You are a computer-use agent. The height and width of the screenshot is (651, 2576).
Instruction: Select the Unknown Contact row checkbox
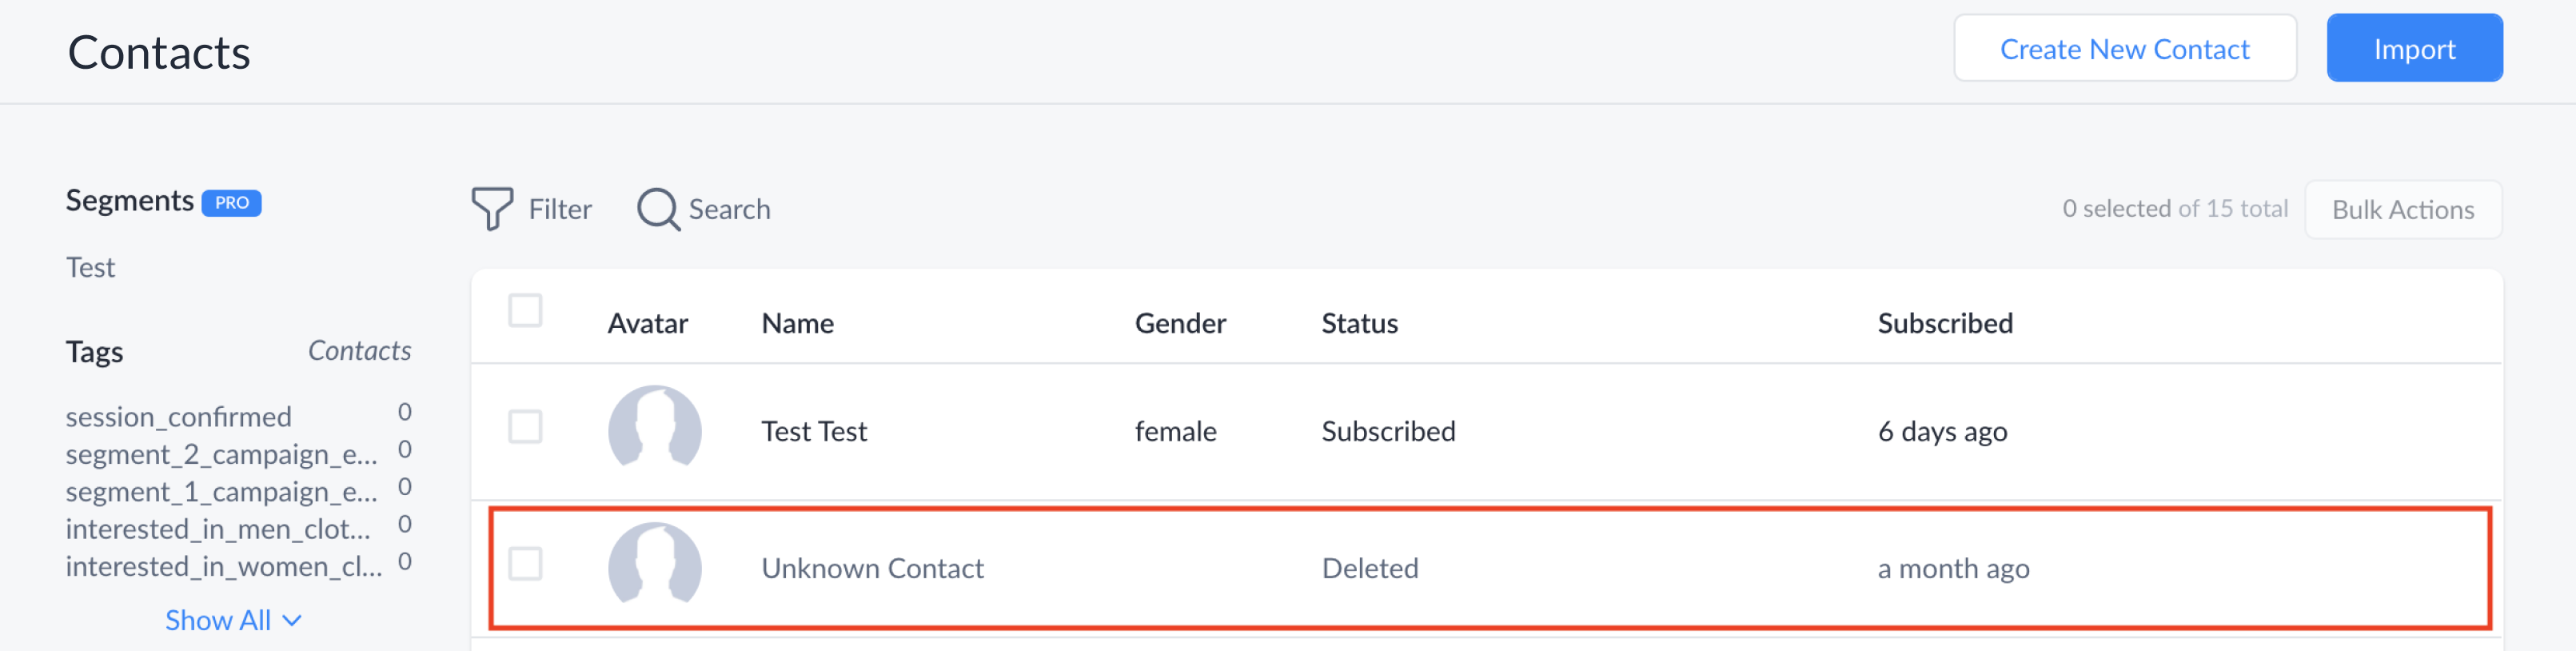point(525,564)
